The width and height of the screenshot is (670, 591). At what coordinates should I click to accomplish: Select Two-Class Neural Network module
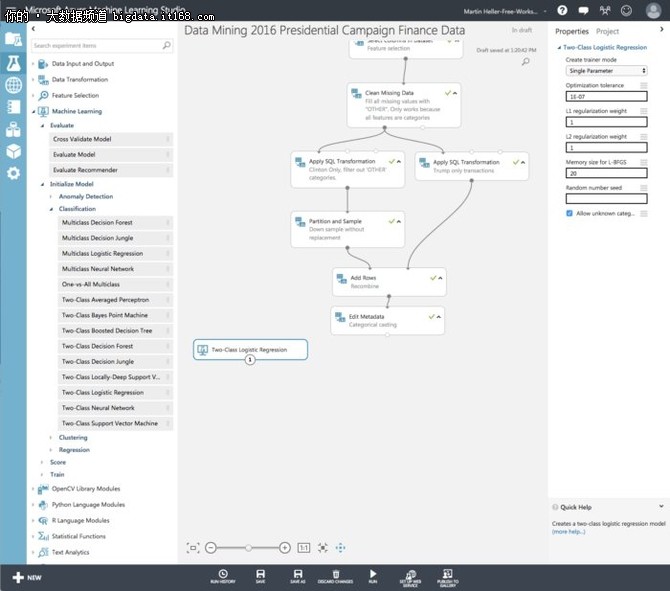pyautogui.click(x=115, y=408)
